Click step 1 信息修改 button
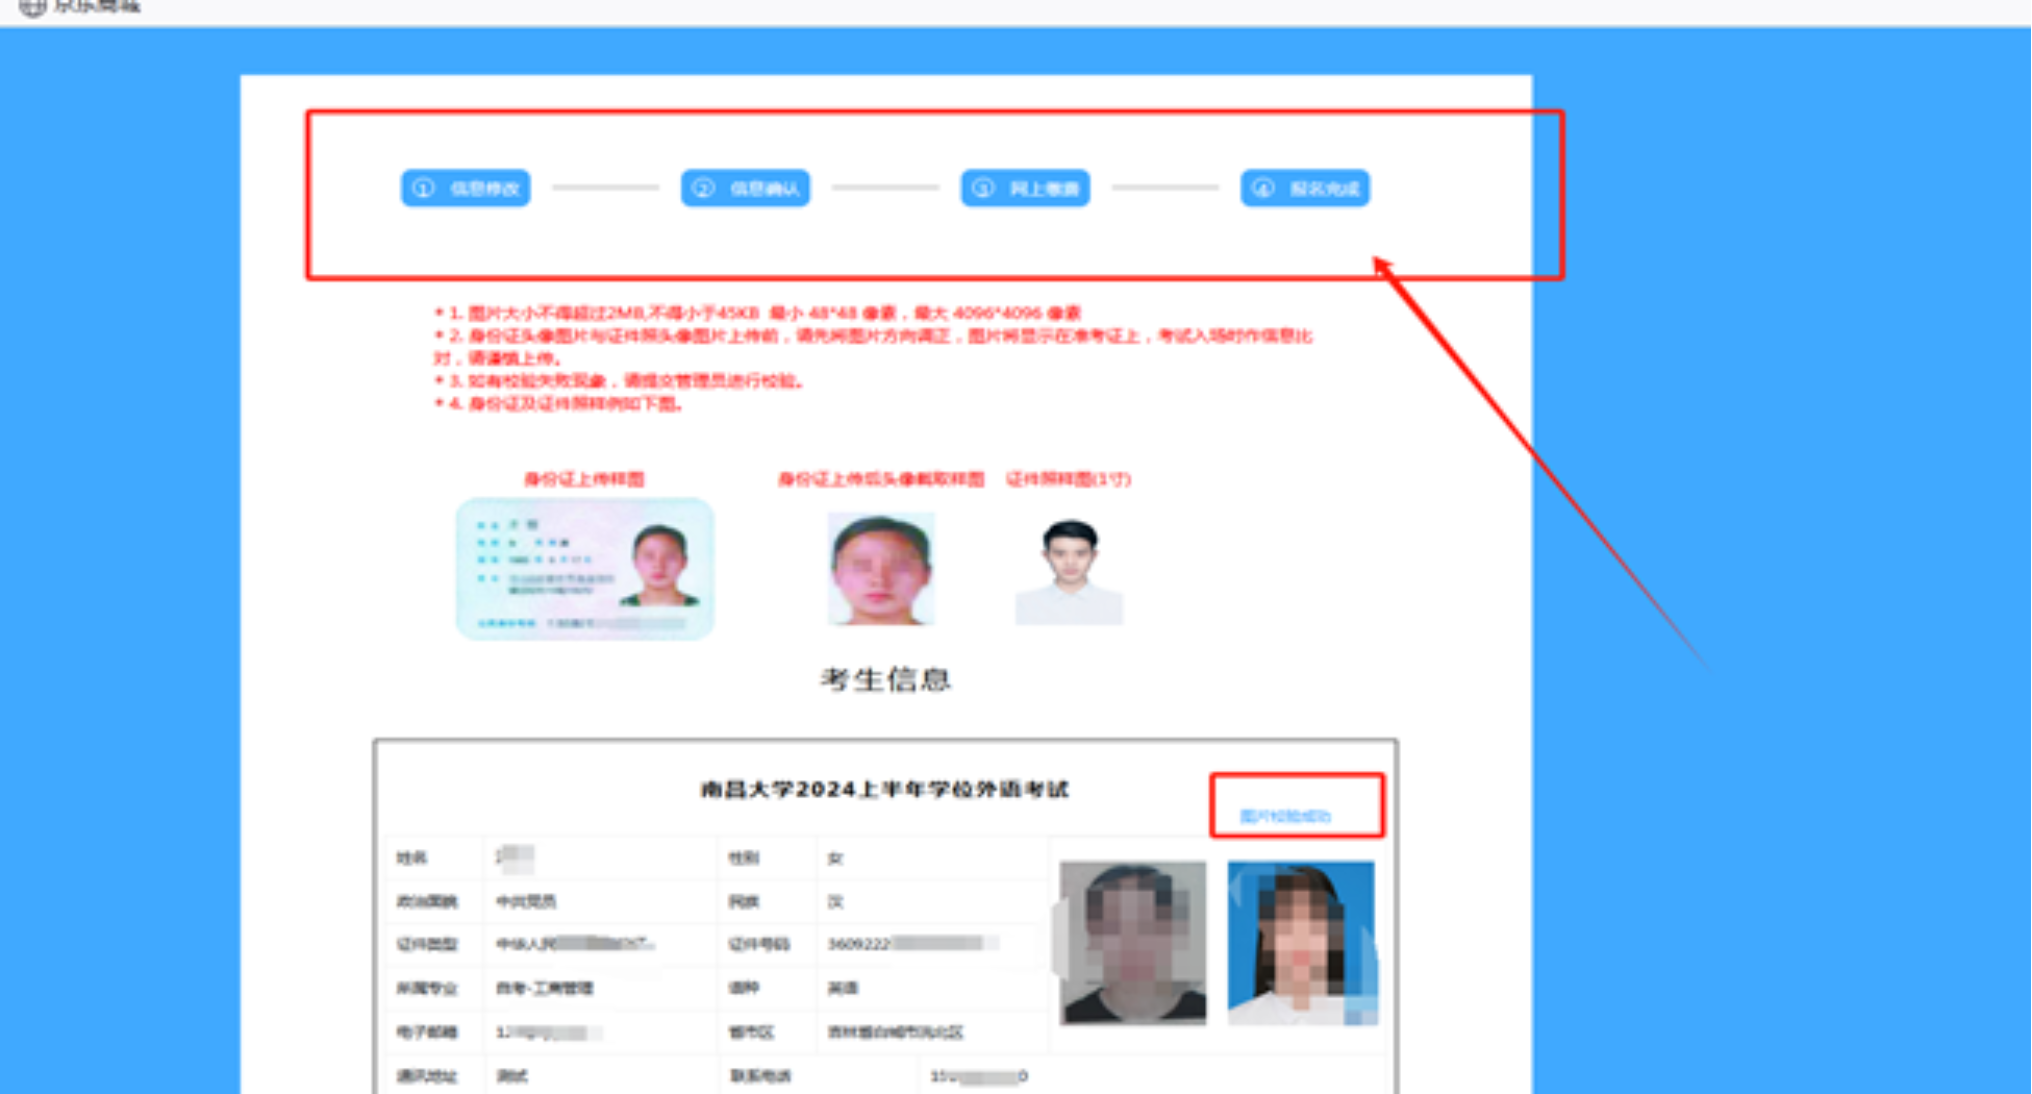Image resolution: width=2032 pixels, height=1094 pixels. click(x=466, y=188)
